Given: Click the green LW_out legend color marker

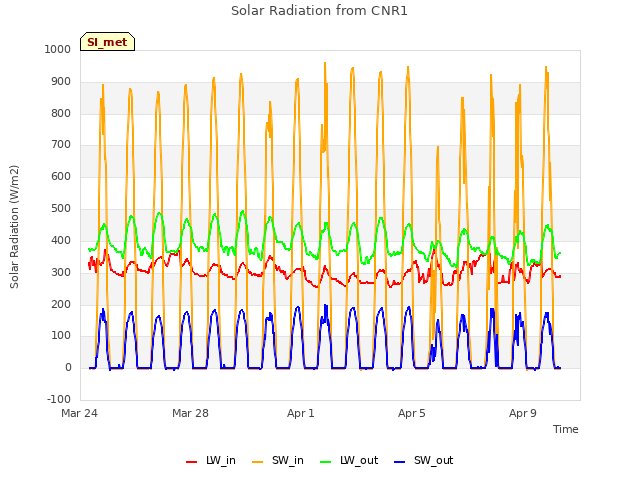Looking at the screenshot, I should pos(326,462).
